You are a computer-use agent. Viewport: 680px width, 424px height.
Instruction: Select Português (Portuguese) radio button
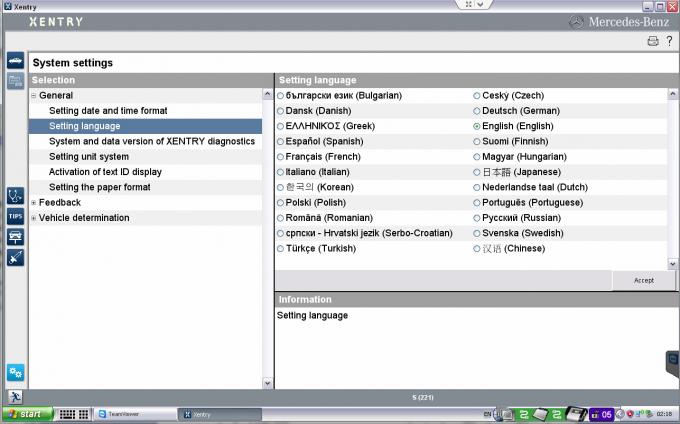tap(477, 203)
